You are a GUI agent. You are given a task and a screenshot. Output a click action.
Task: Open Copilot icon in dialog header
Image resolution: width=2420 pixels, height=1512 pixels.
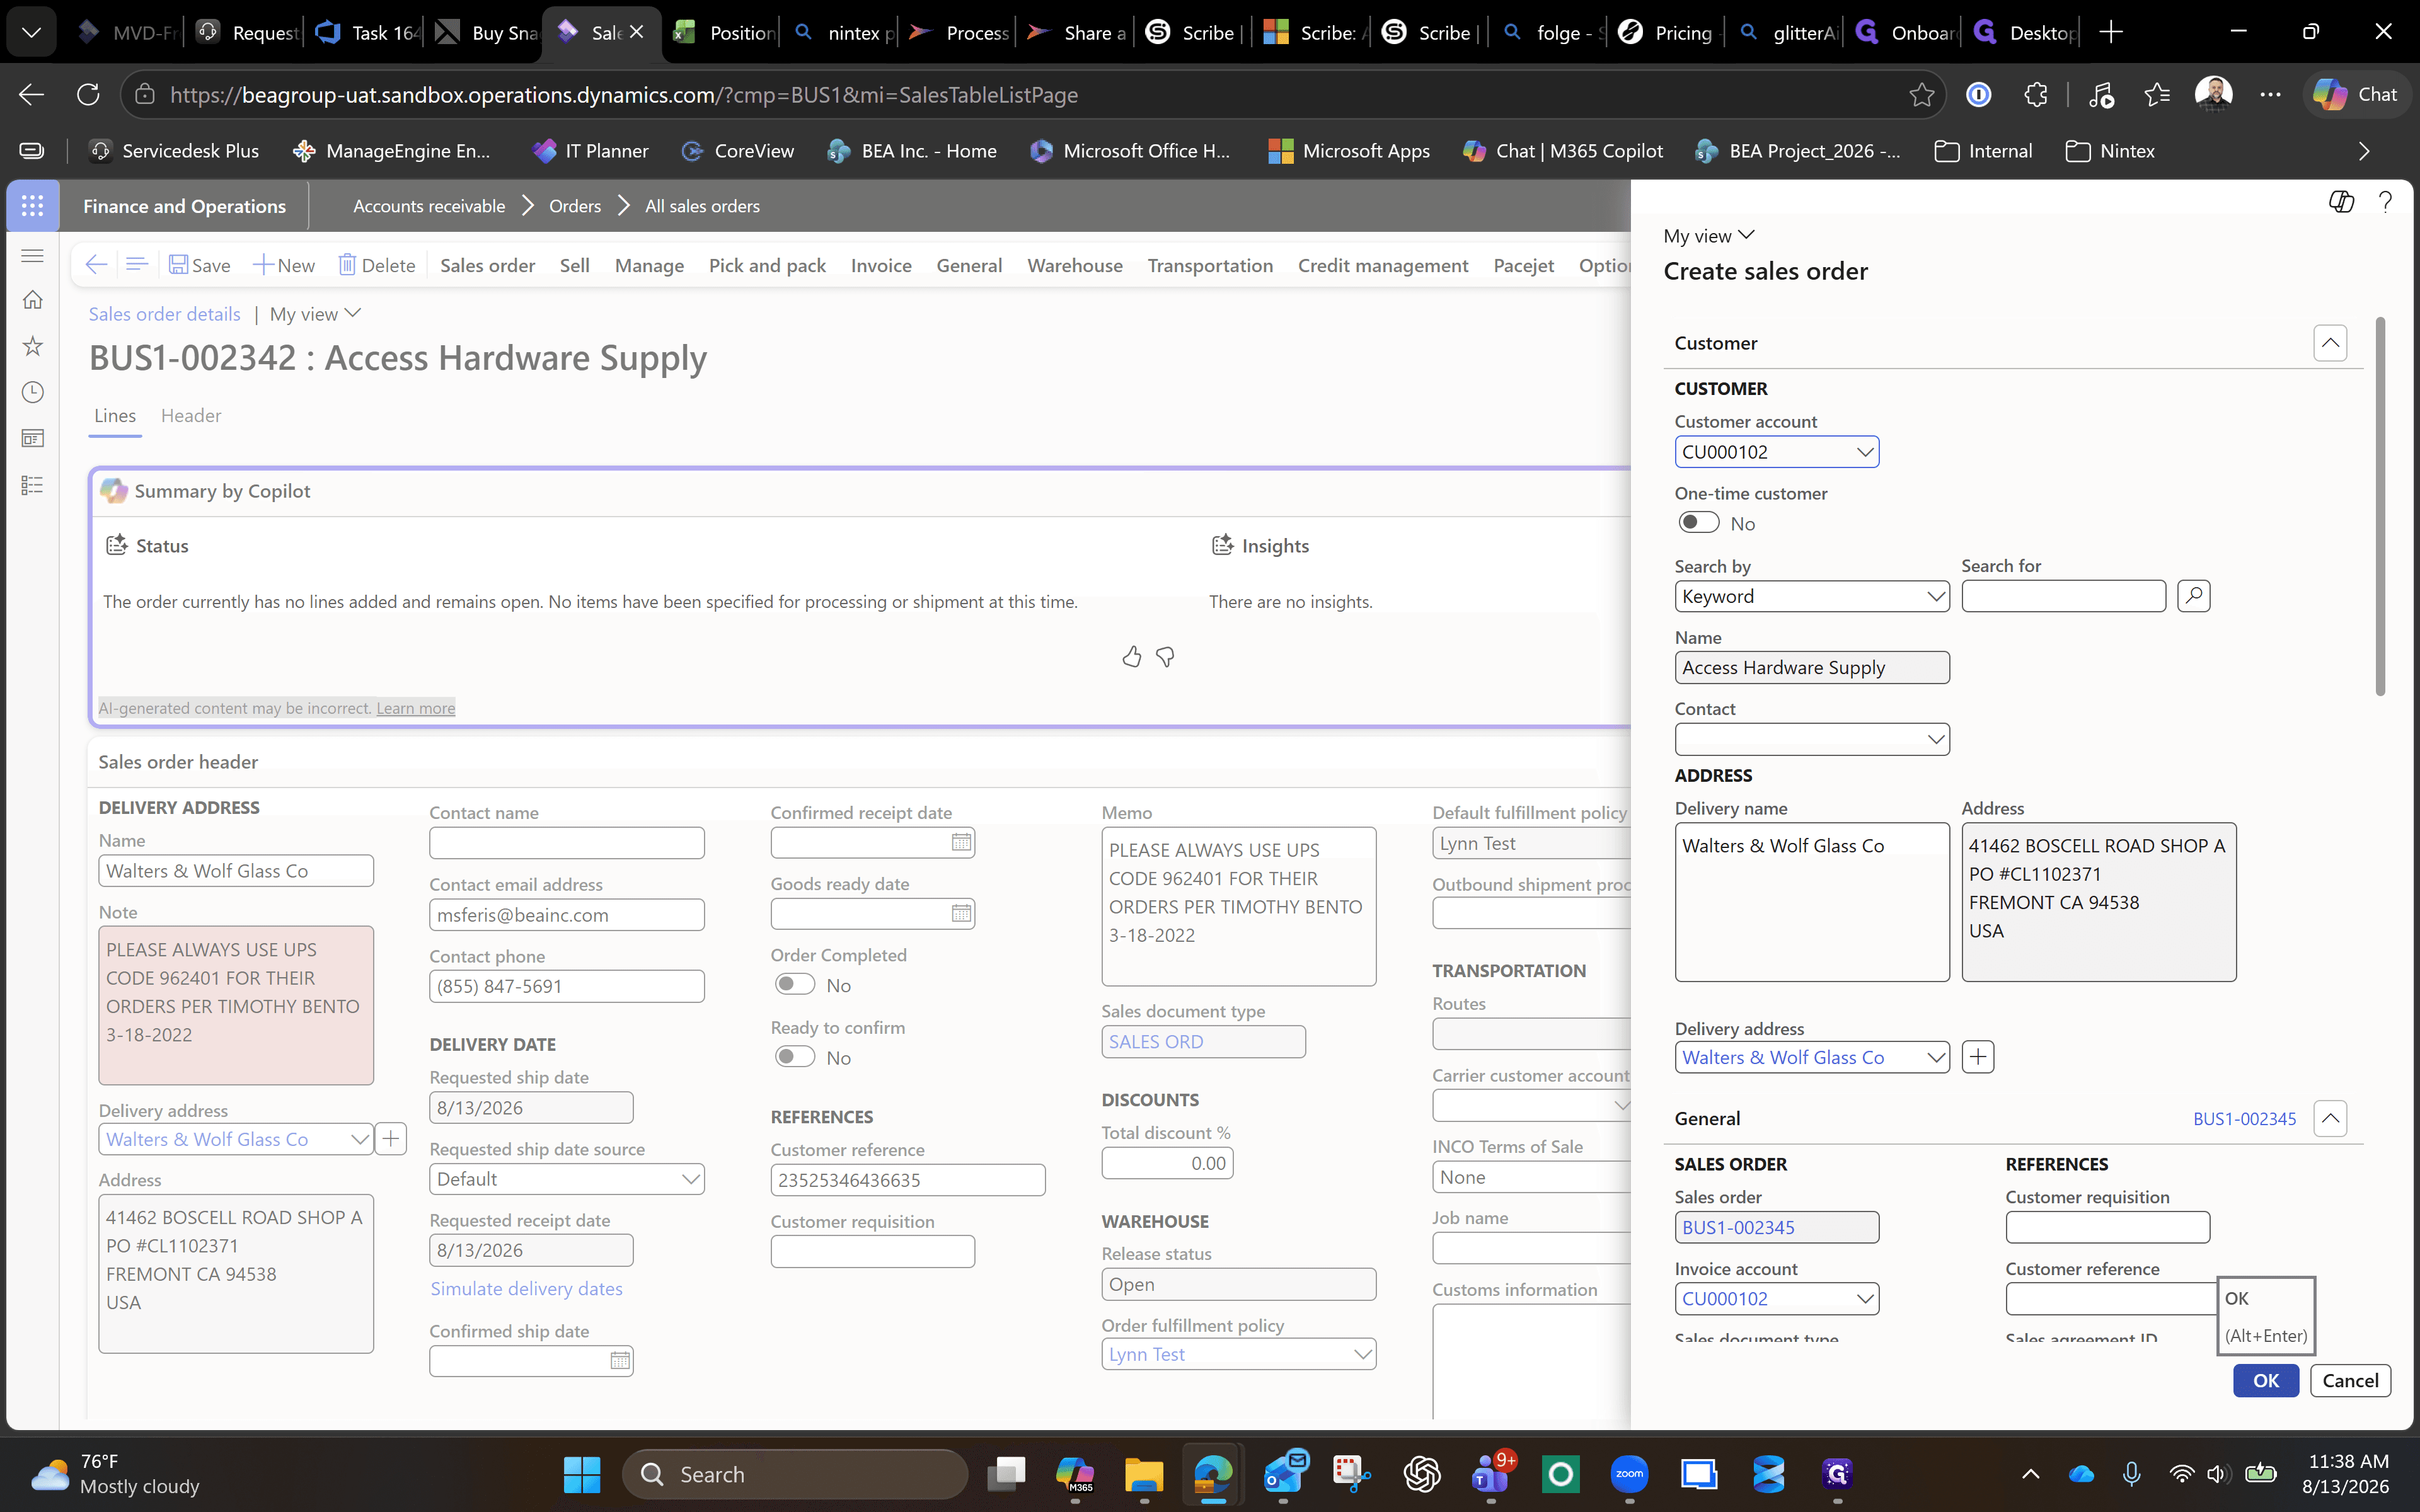pos(2340,202)
